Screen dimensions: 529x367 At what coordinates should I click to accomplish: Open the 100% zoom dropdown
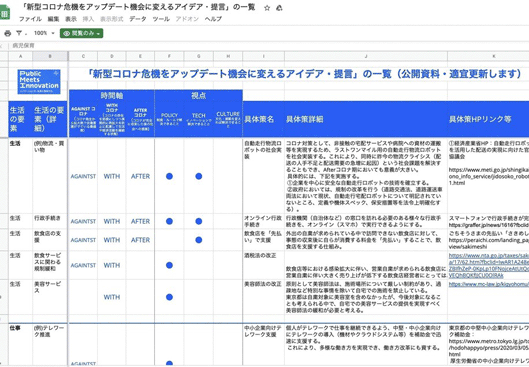pos(44,33)
